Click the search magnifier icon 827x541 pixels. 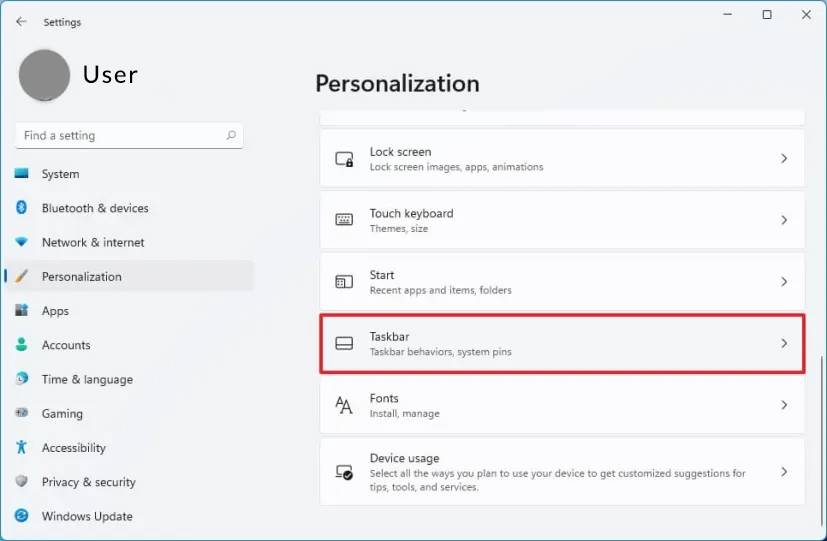coord(231,136)
